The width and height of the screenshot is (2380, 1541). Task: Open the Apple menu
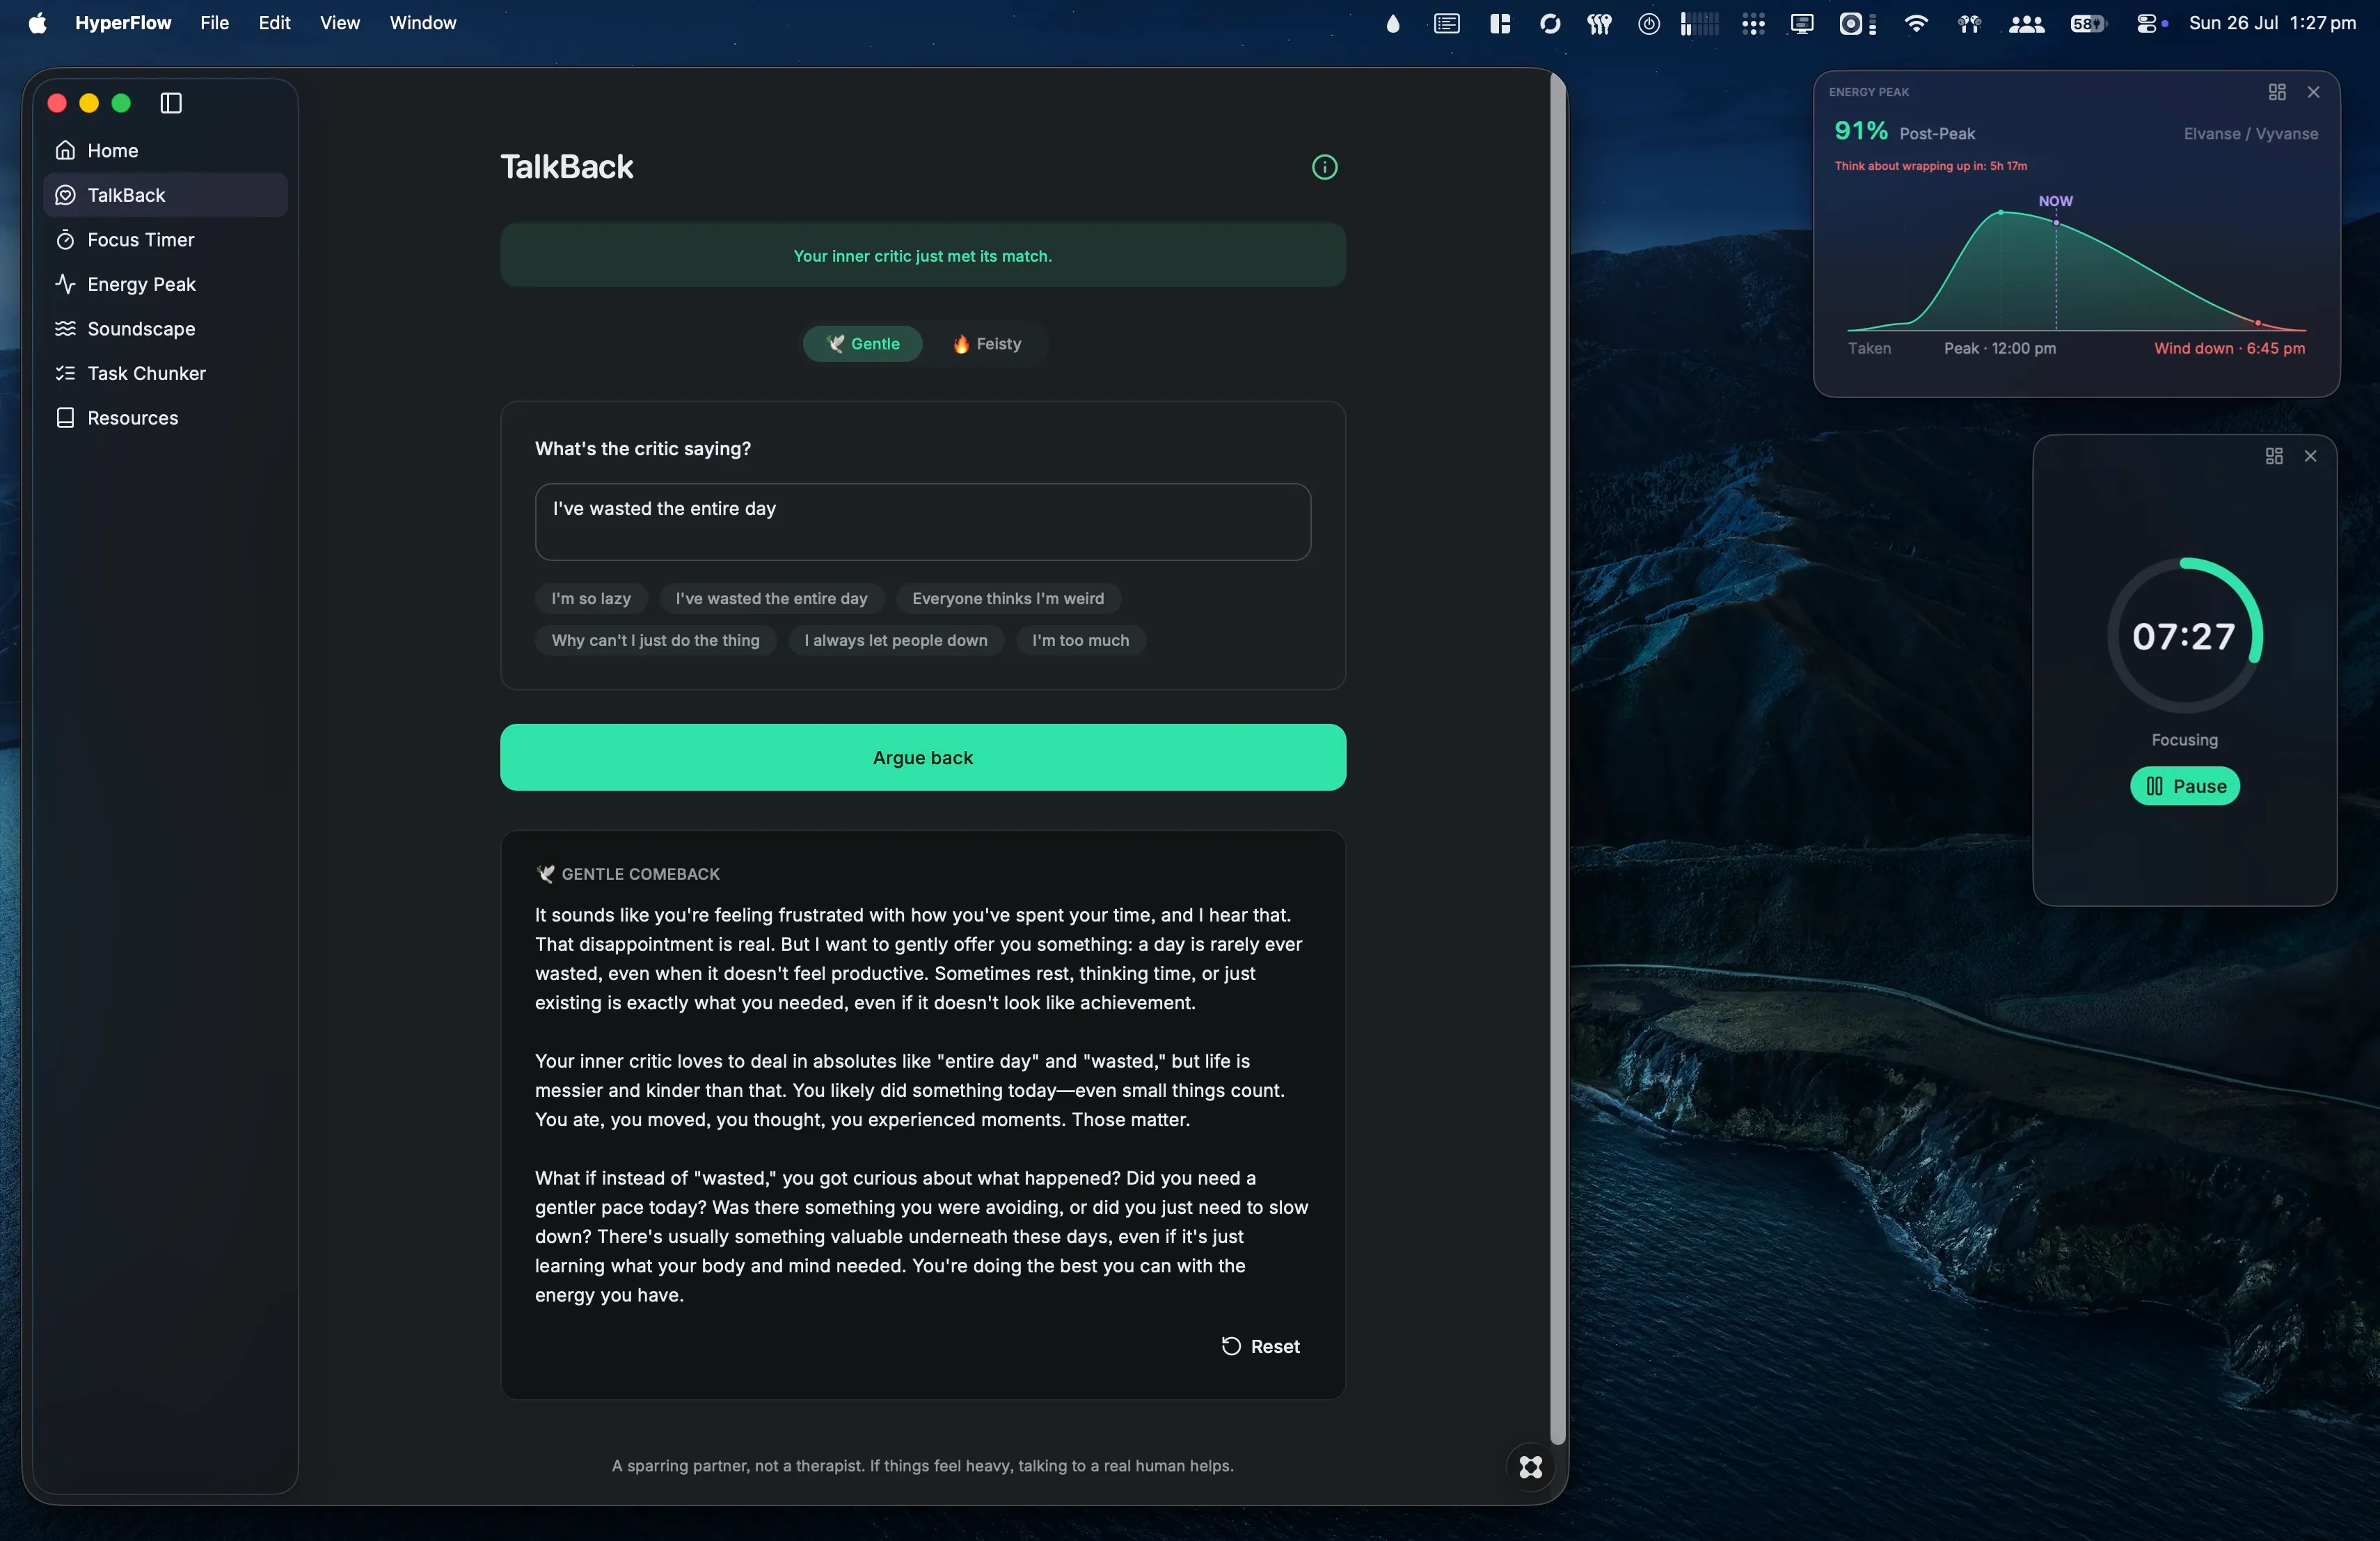point(37,22)
